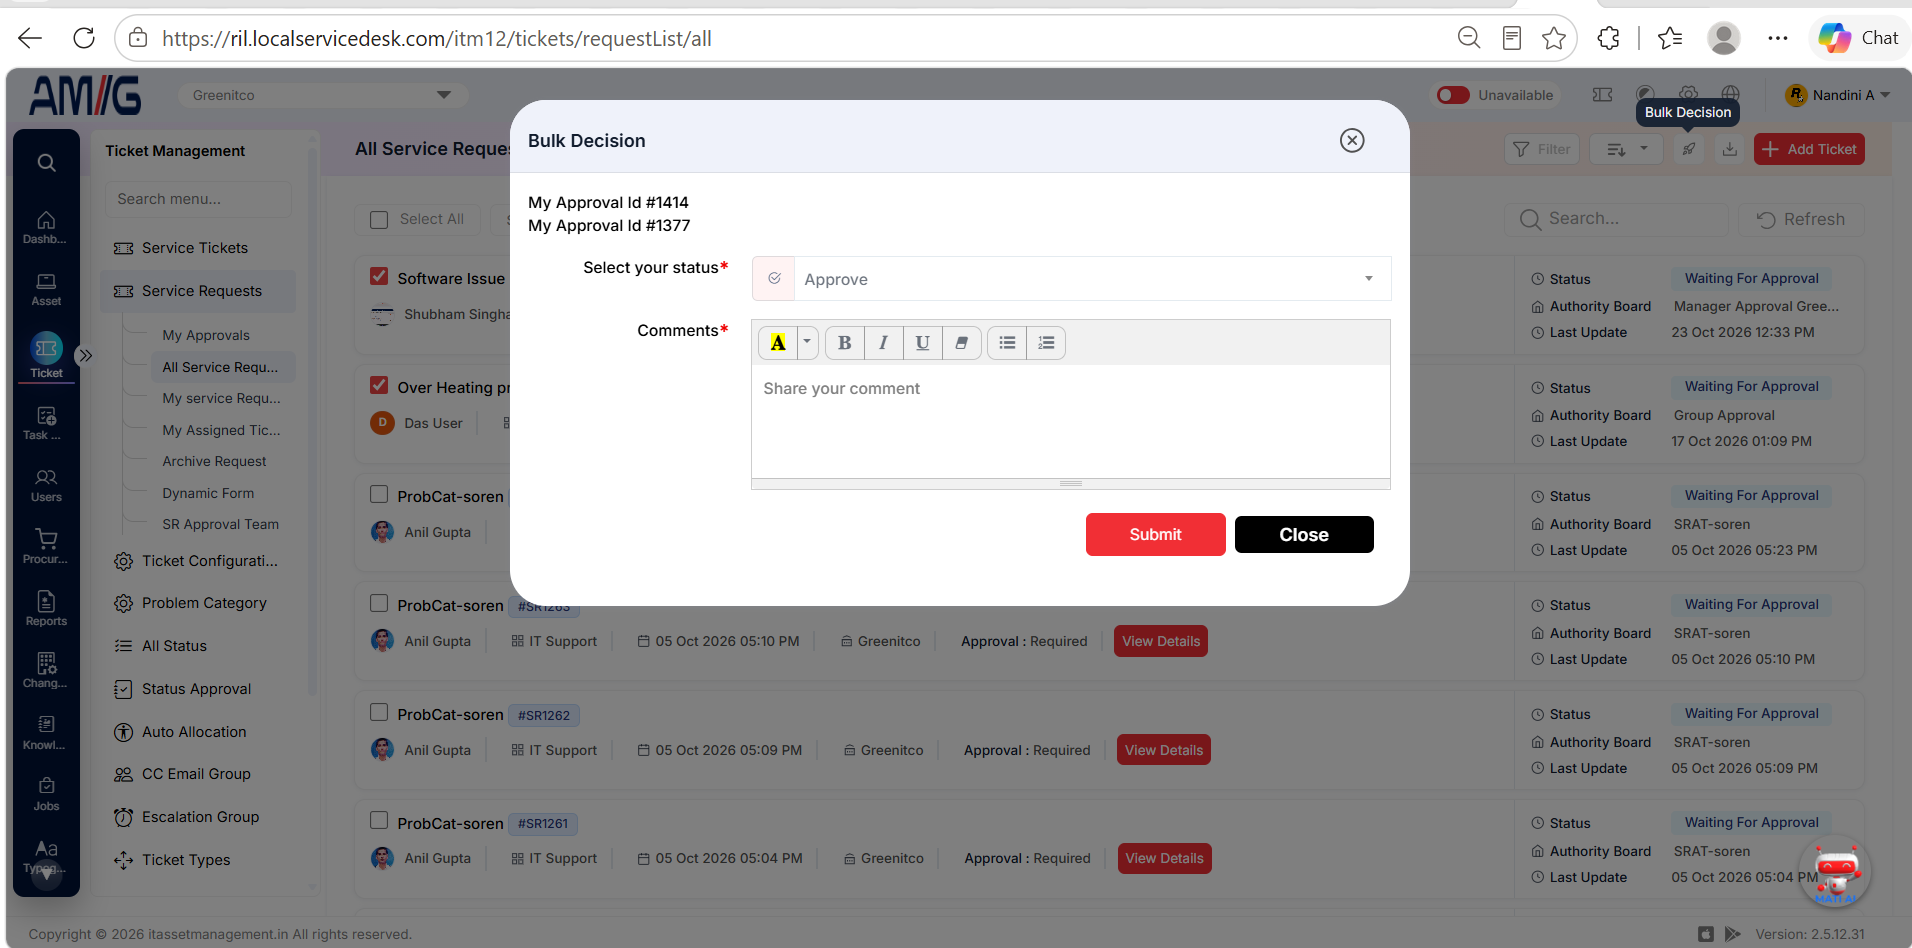Viewport: 1912px width, 948px height.
Task: Open the Reports module icon
Action: [x=46, y=609]
